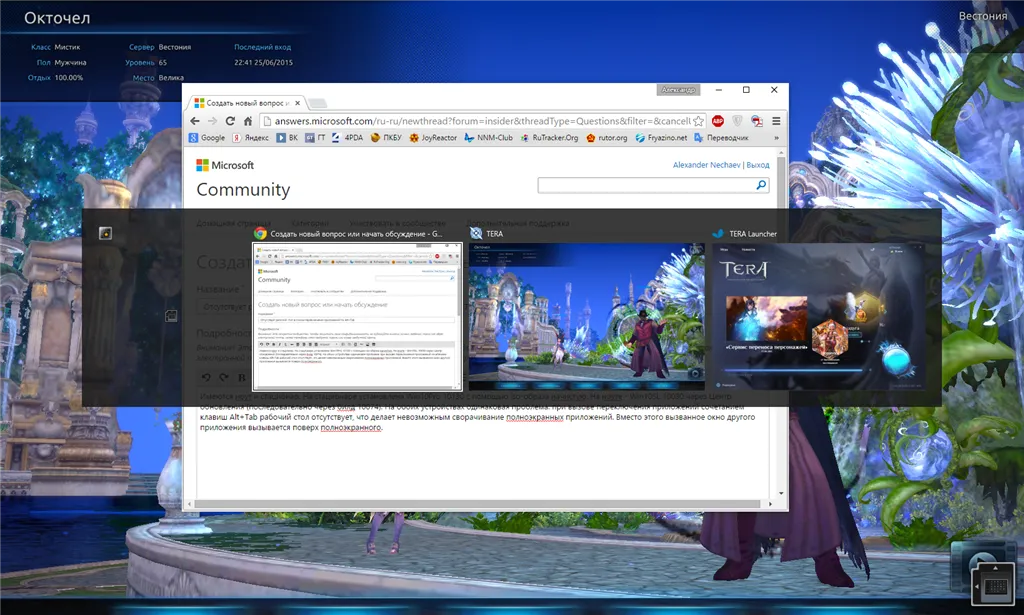Click the scroll-up arrow of the page scrollbar
The width and height of the screenshot is (1024, 615).
(781, 152)
